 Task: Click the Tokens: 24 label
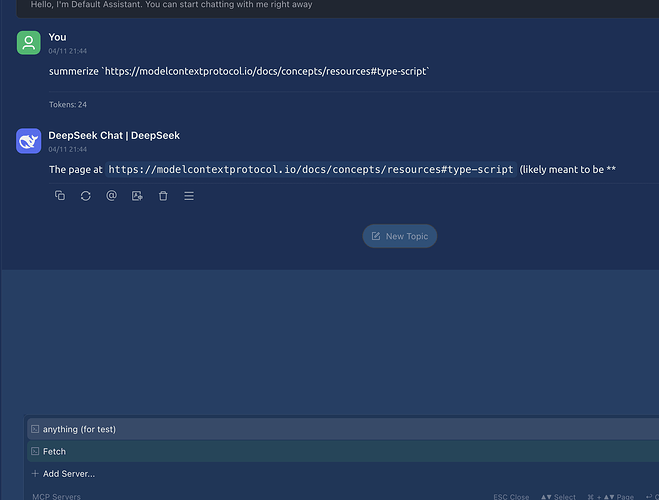[x=68, y=105]
